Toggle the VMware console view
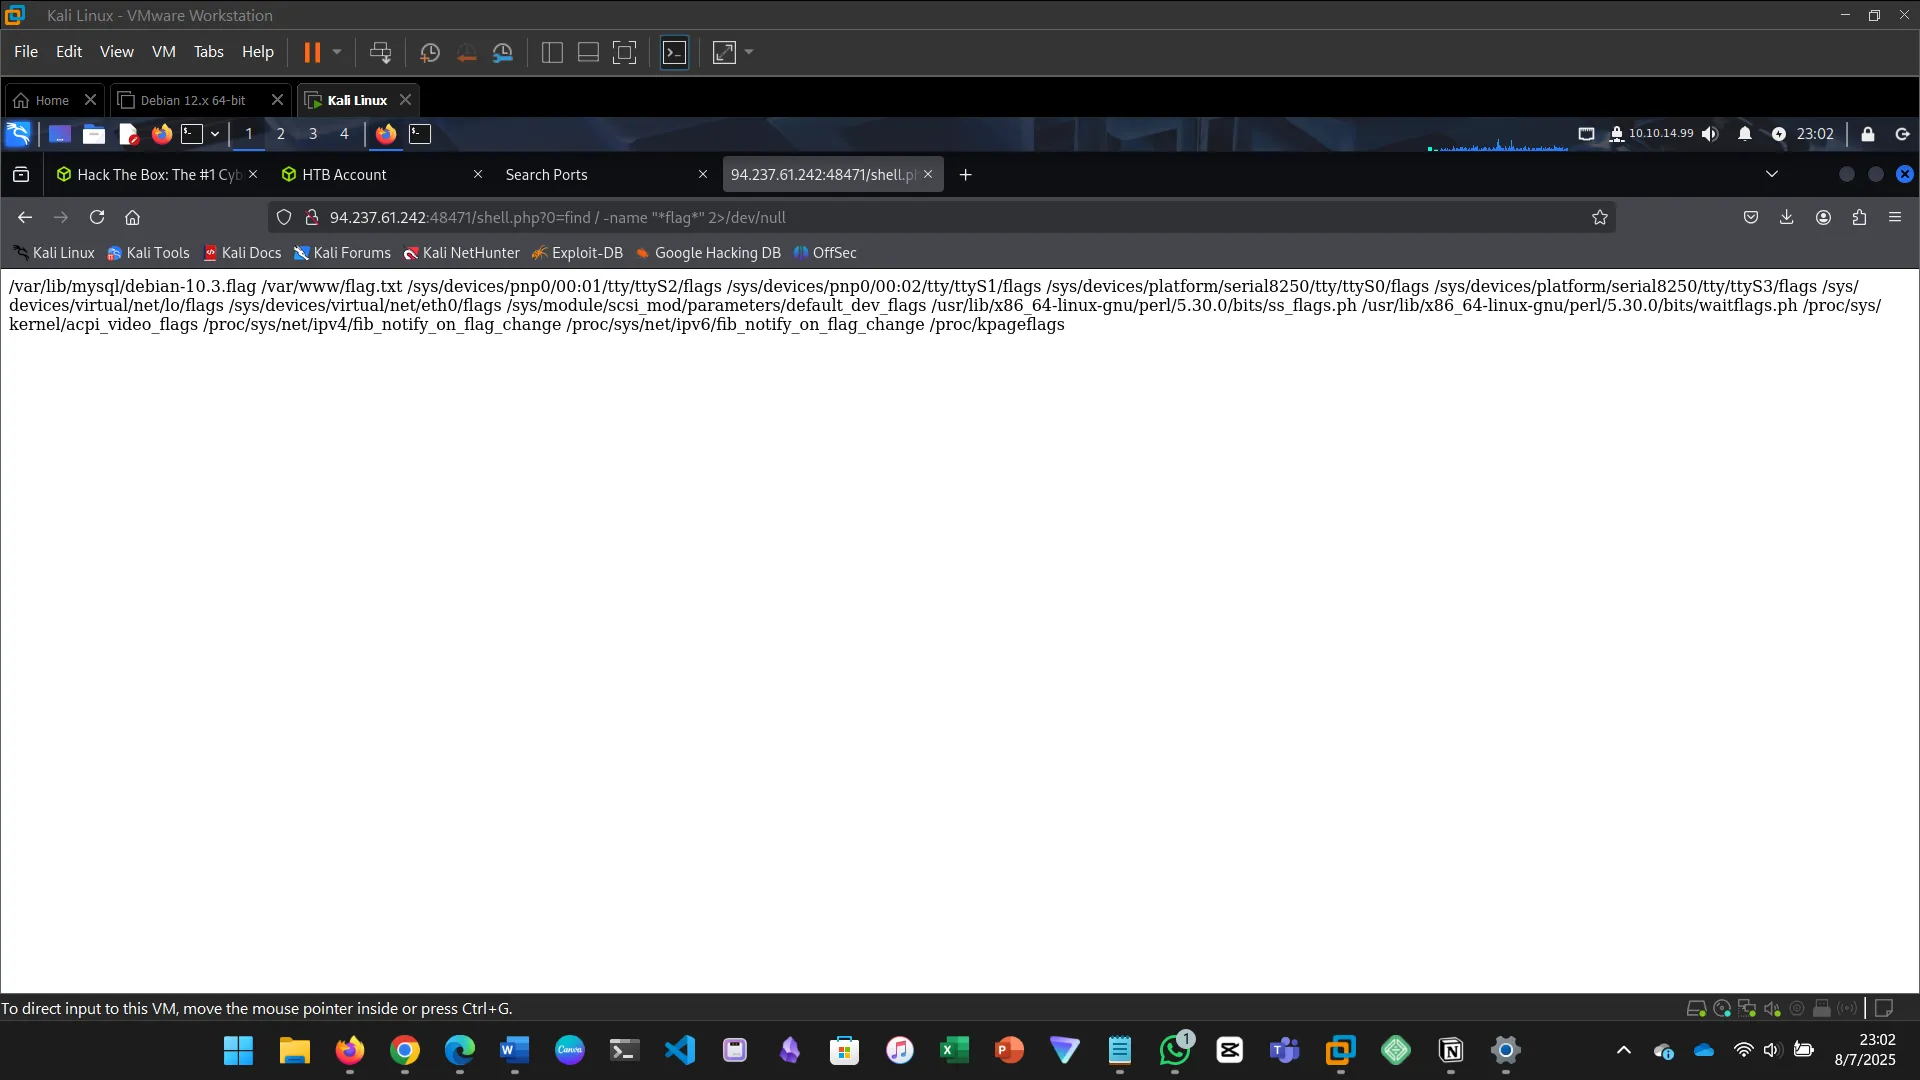The height and width of the screenshot is (1080, 1920). [x=675, y=52]
